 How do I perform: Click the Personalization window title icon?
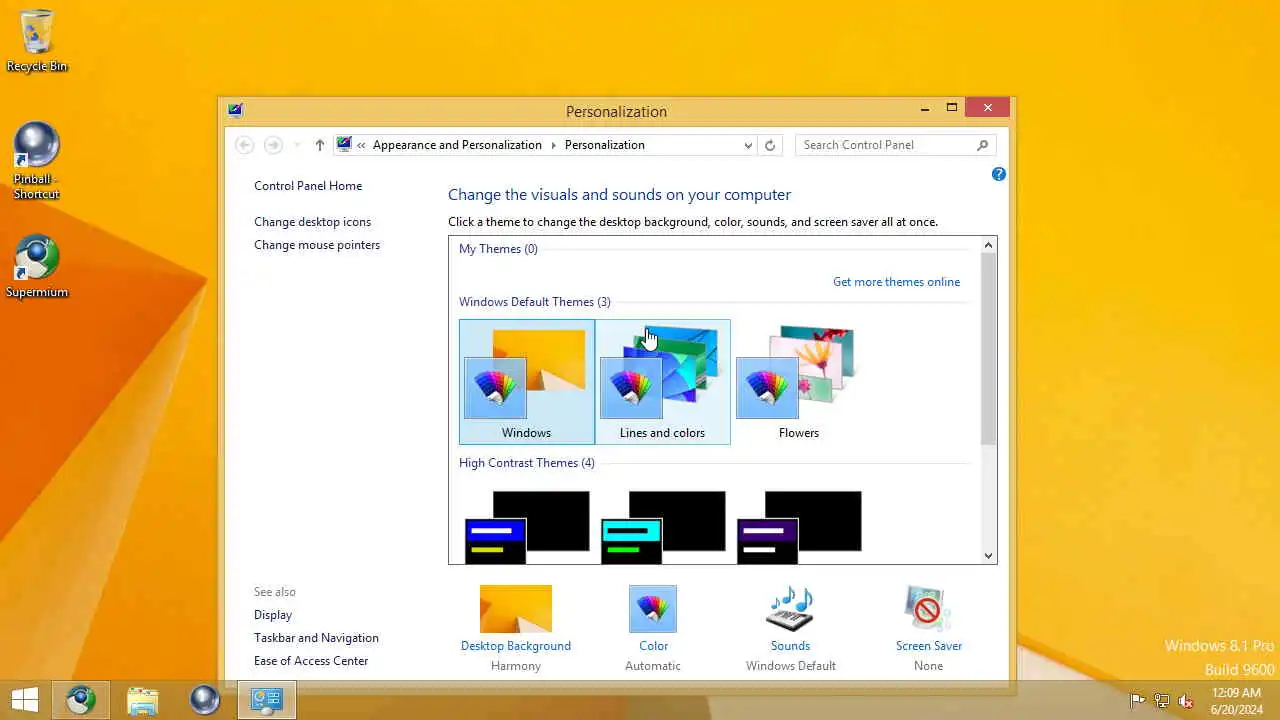(x=235, y=110)
